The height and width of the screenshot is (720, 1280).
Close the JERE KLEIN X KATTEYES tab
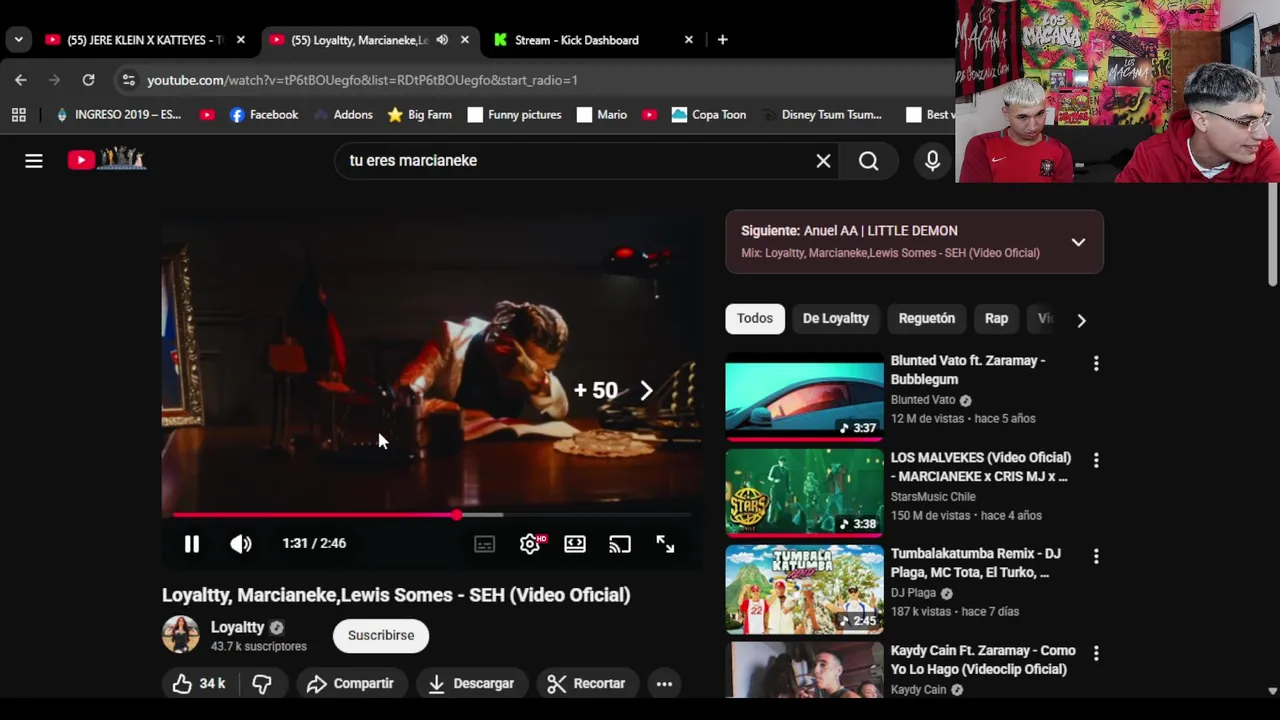(240, 40)
